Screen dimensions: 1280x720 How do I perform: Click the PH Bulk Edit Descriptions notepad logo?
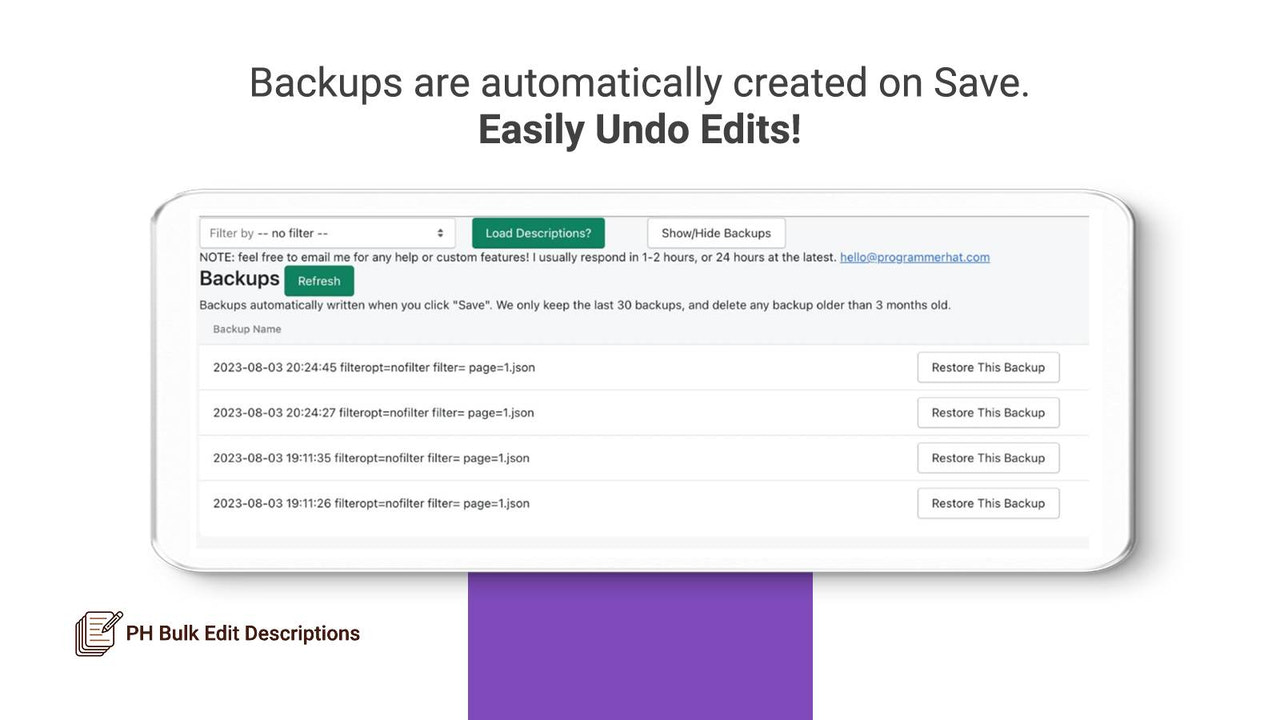(95, 633)
